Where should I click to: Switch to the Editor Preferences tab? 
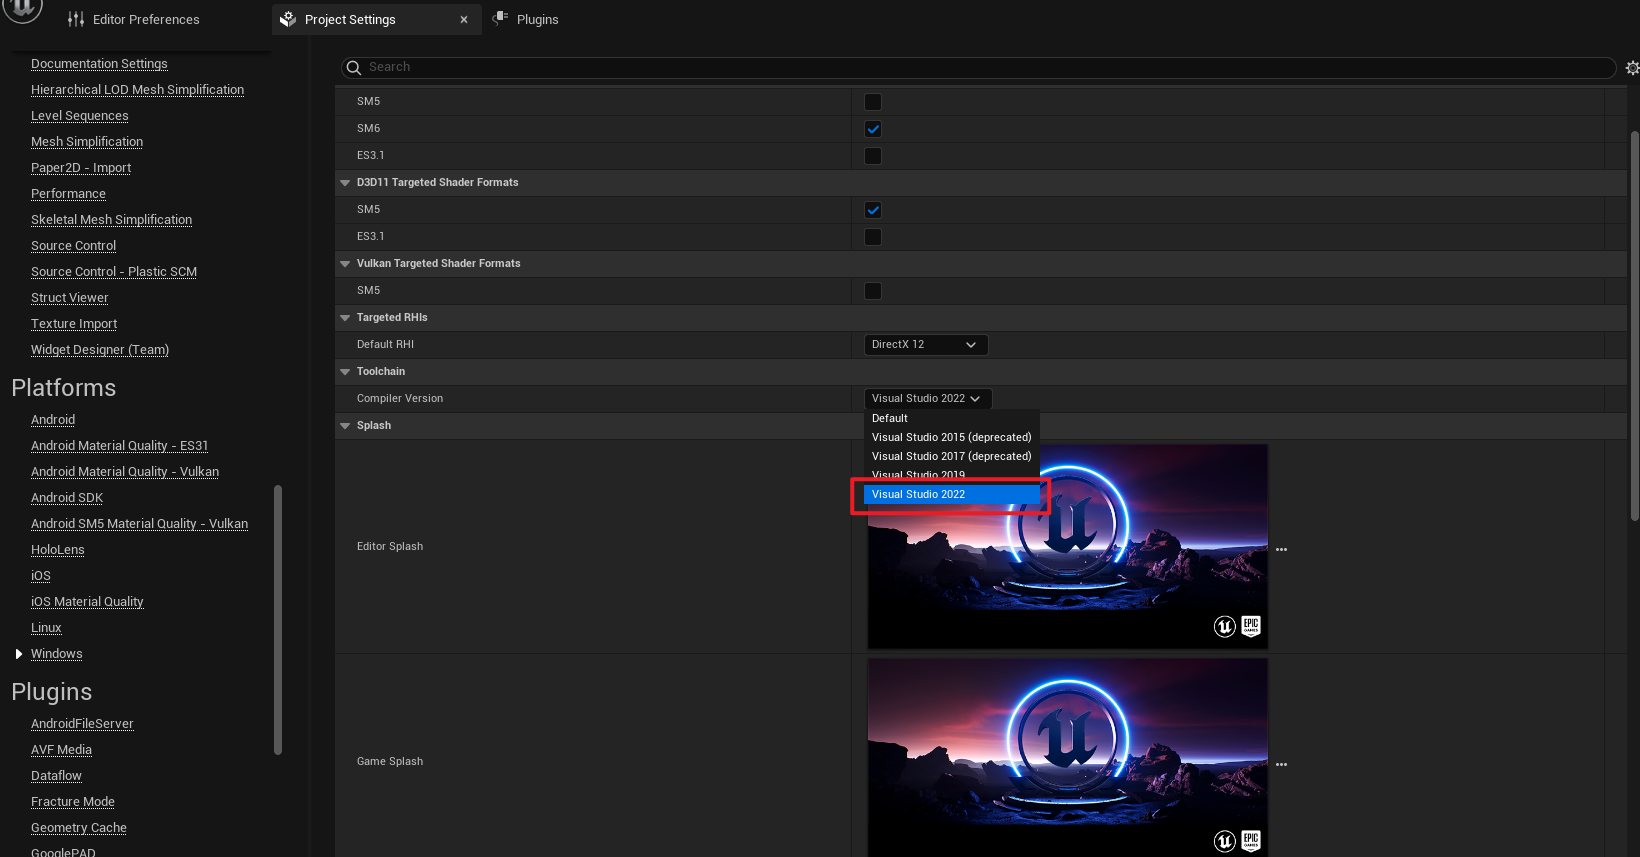[145, 20]
